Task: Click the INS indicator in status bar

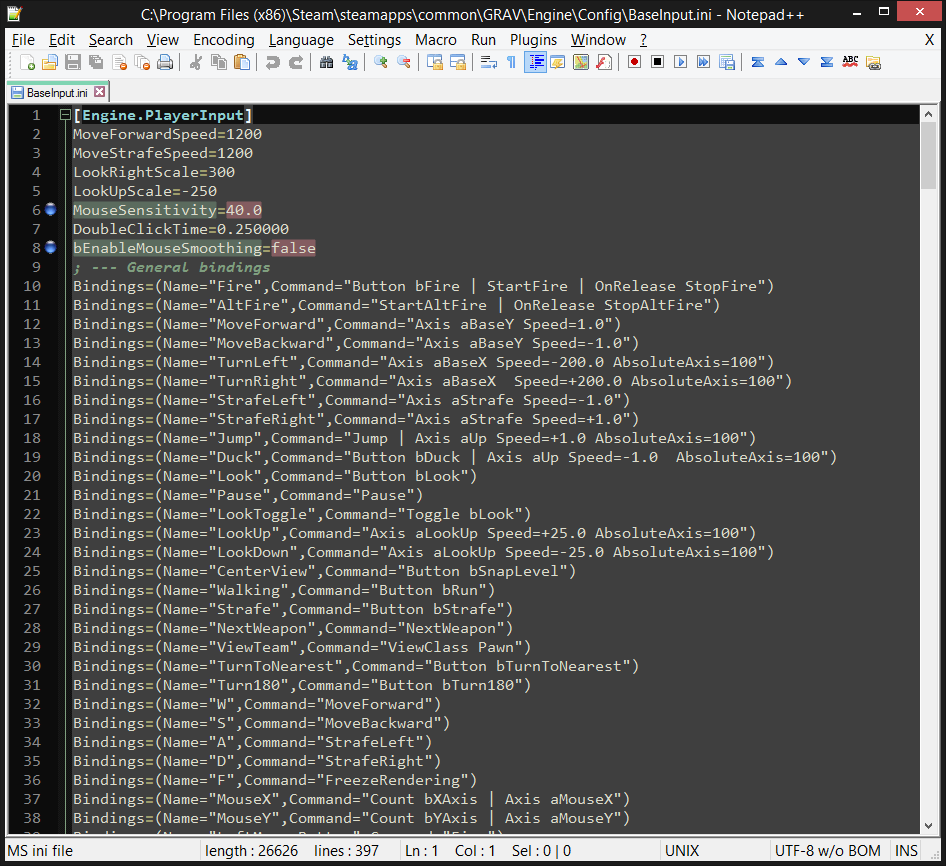Action: (906, 850)
